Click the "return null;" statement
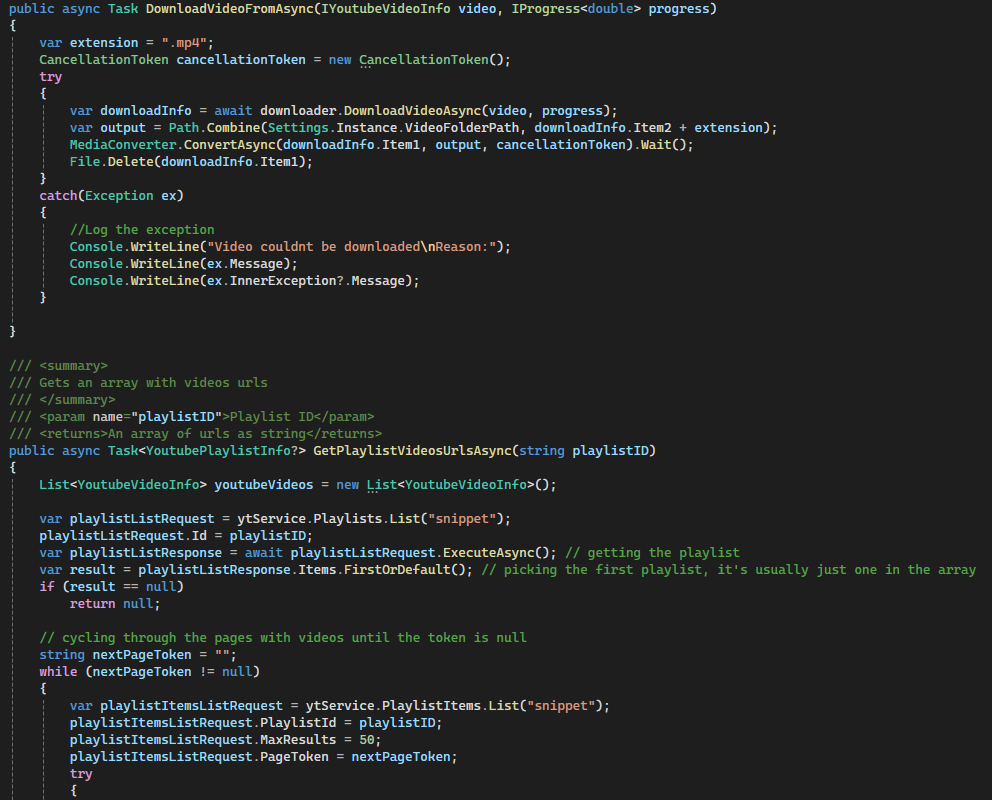 click(x=115, y=604)
